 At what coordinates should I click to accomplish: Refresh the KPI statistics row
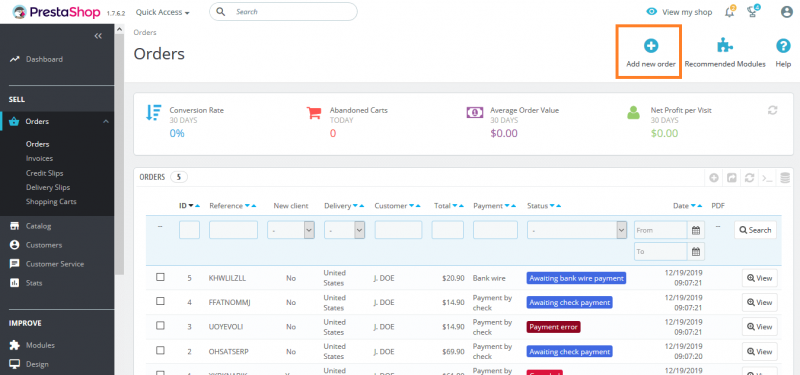click(772, 110)
